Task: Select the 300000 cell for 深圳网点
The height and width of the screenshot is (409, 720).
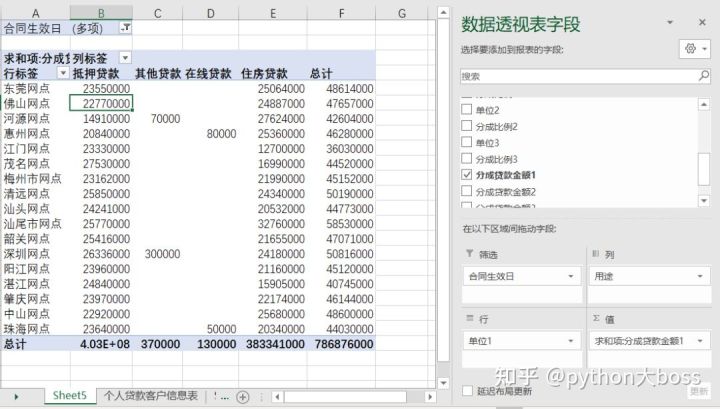Action: coord(158,254)
